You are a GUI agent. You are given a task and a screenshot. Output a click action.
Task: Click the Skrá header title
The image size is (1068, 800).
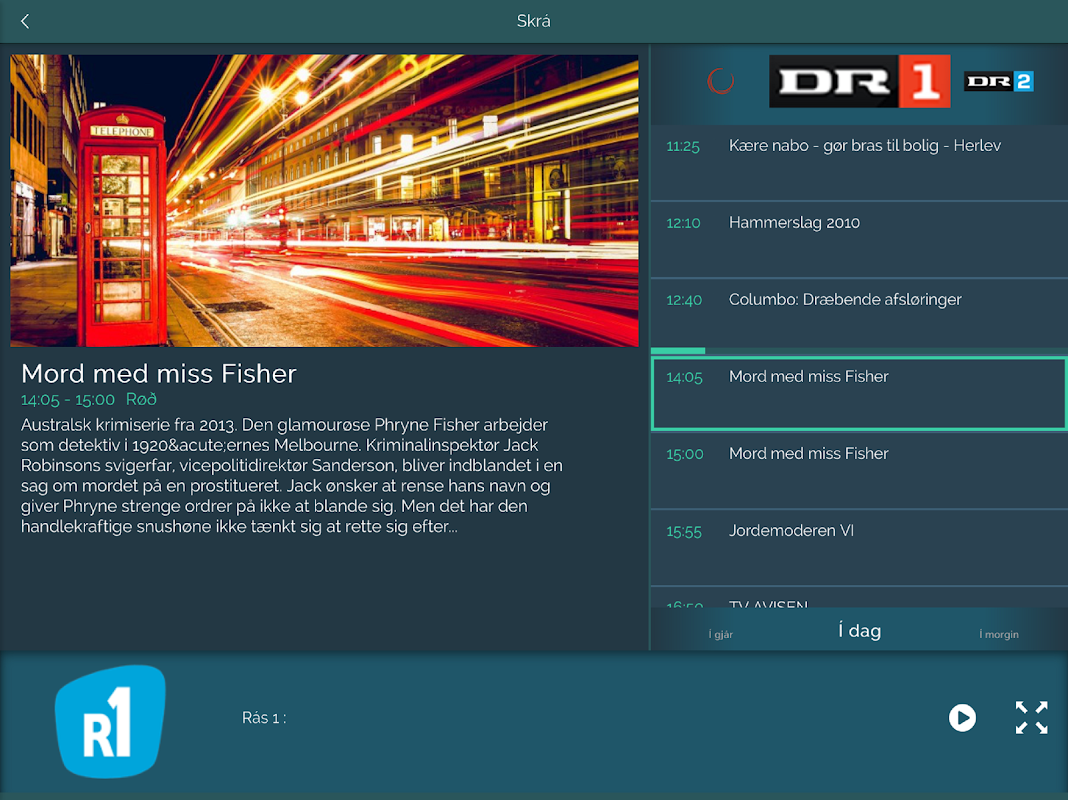[x=533, y=21]
